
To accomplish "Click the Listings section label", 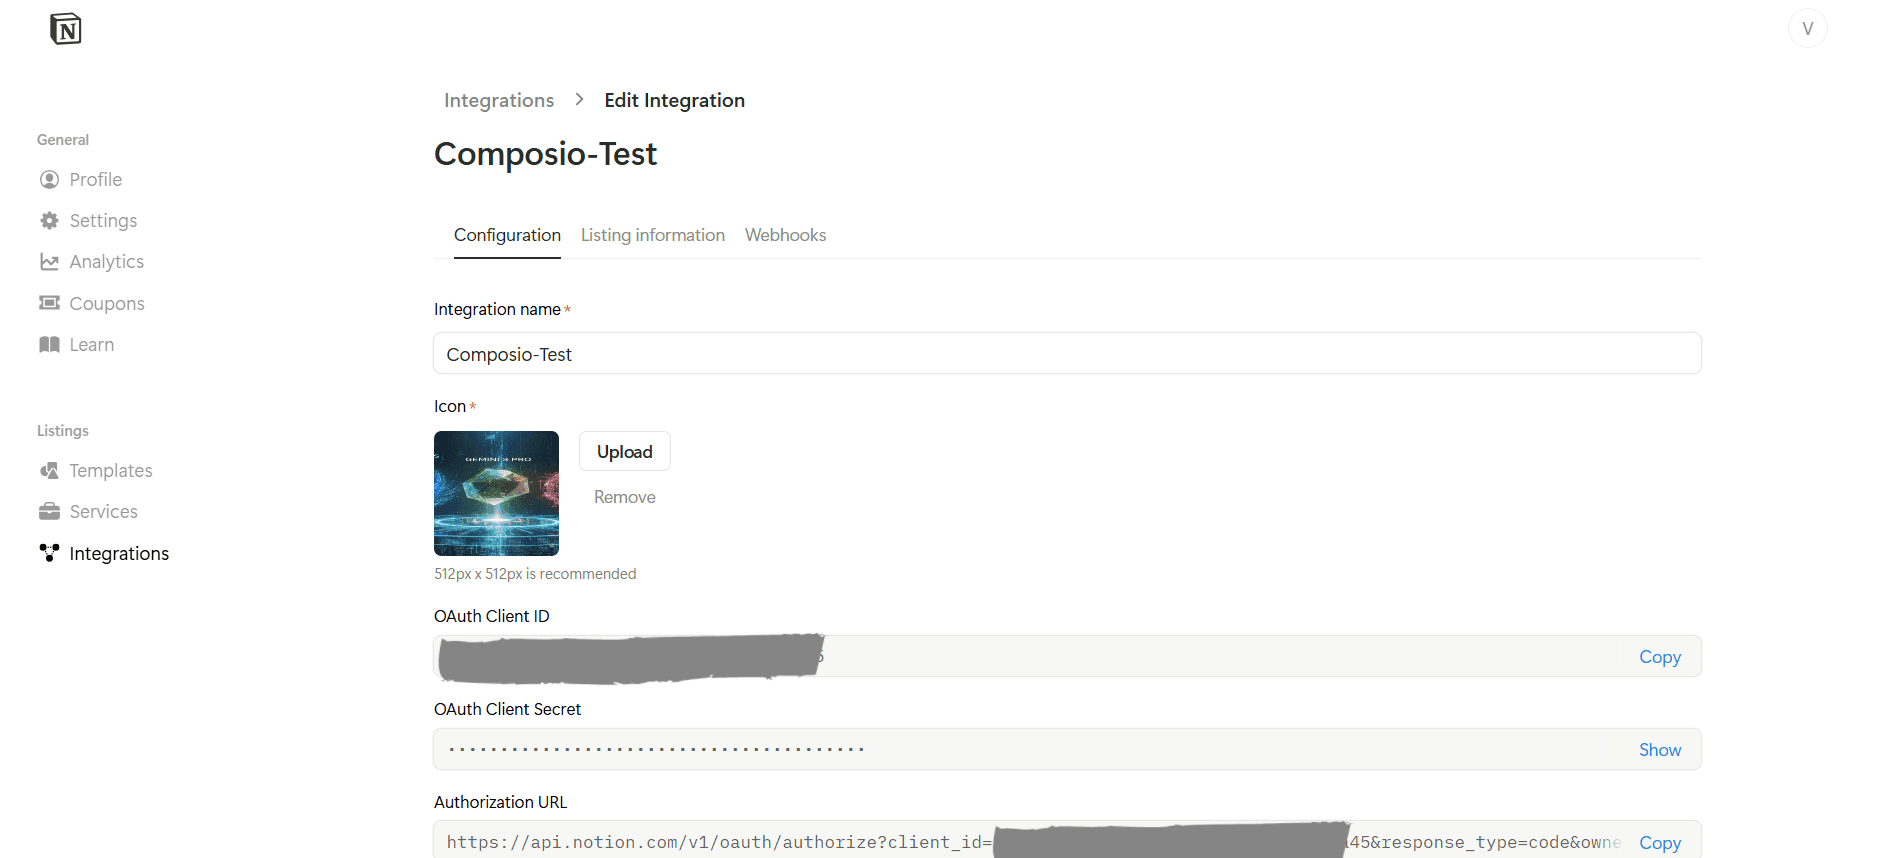I will [63, 431].
